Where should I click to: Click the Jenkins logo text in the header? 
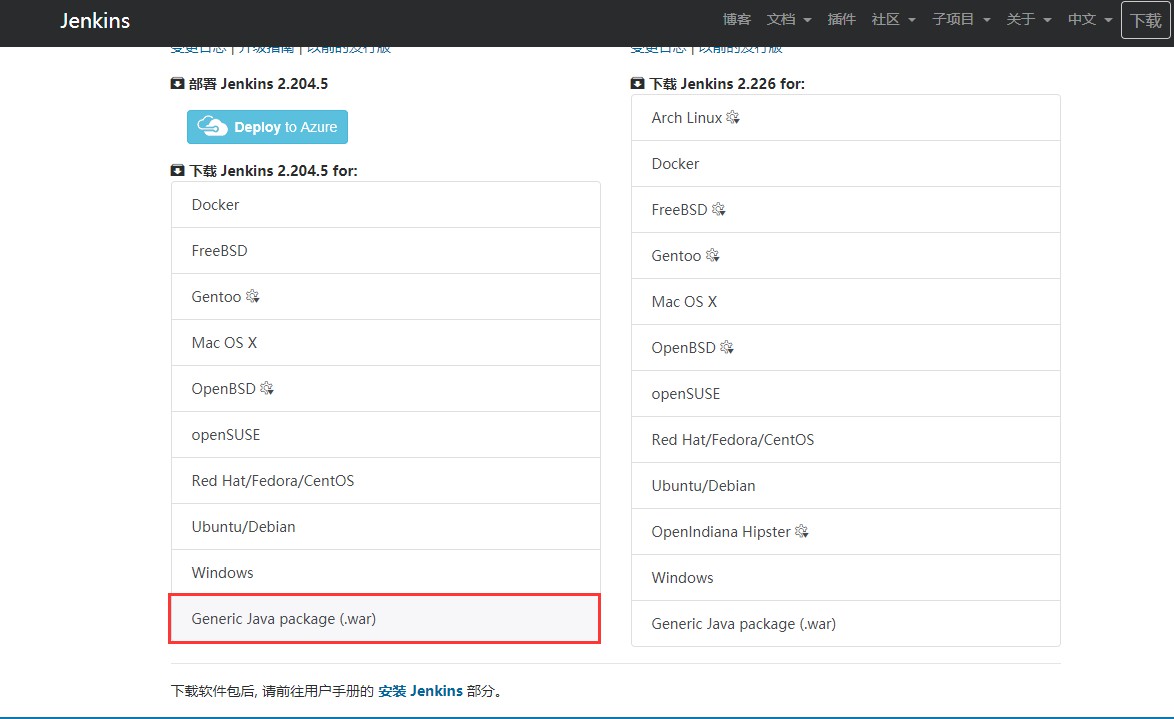tap(95, 21)
